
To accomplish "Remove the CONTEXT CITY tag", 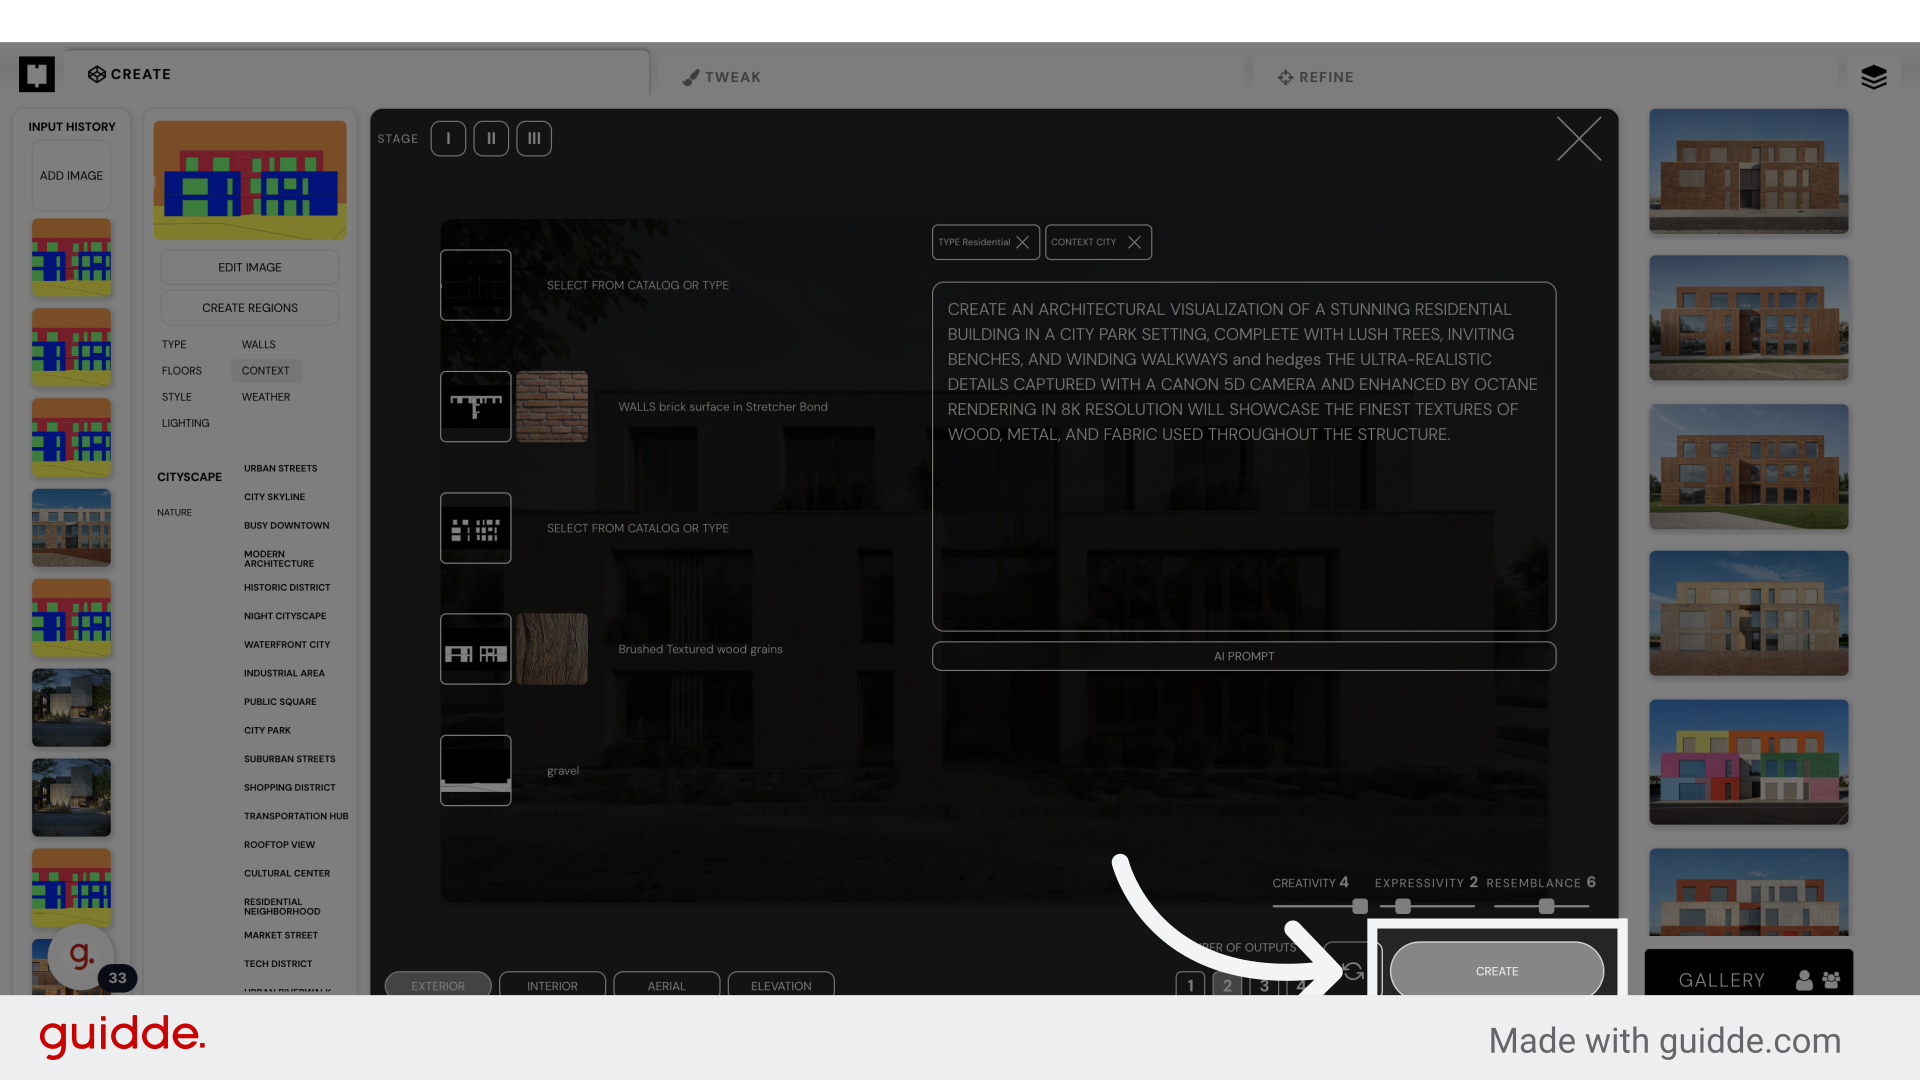I will [x=1134, y=242].
